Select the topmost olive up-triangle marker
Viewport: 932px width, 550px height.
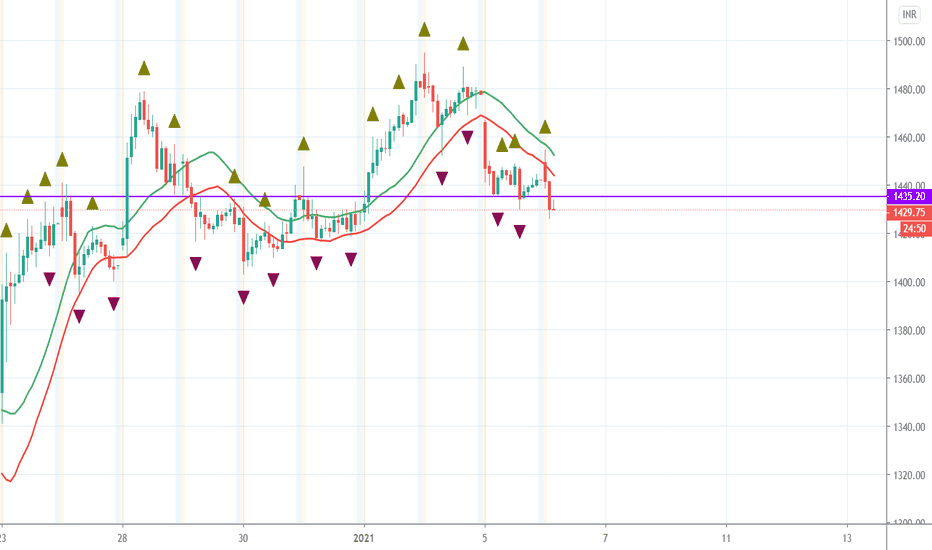pos(424,30)
